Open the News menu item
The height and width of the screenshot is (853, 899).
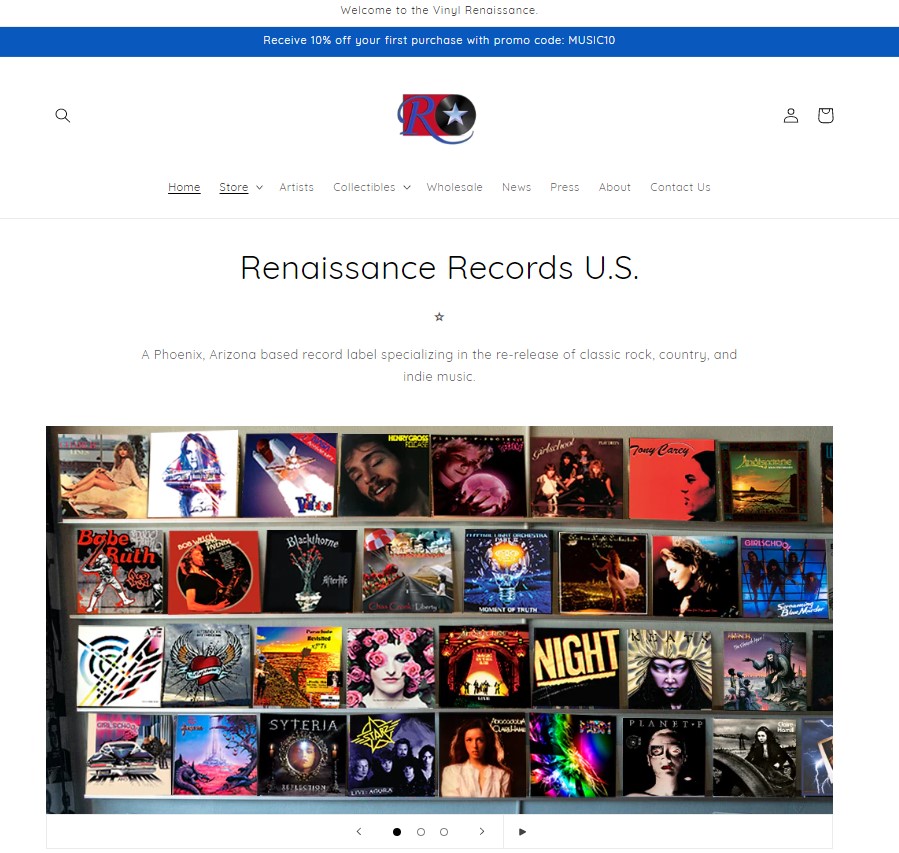[x=517, y=187]
